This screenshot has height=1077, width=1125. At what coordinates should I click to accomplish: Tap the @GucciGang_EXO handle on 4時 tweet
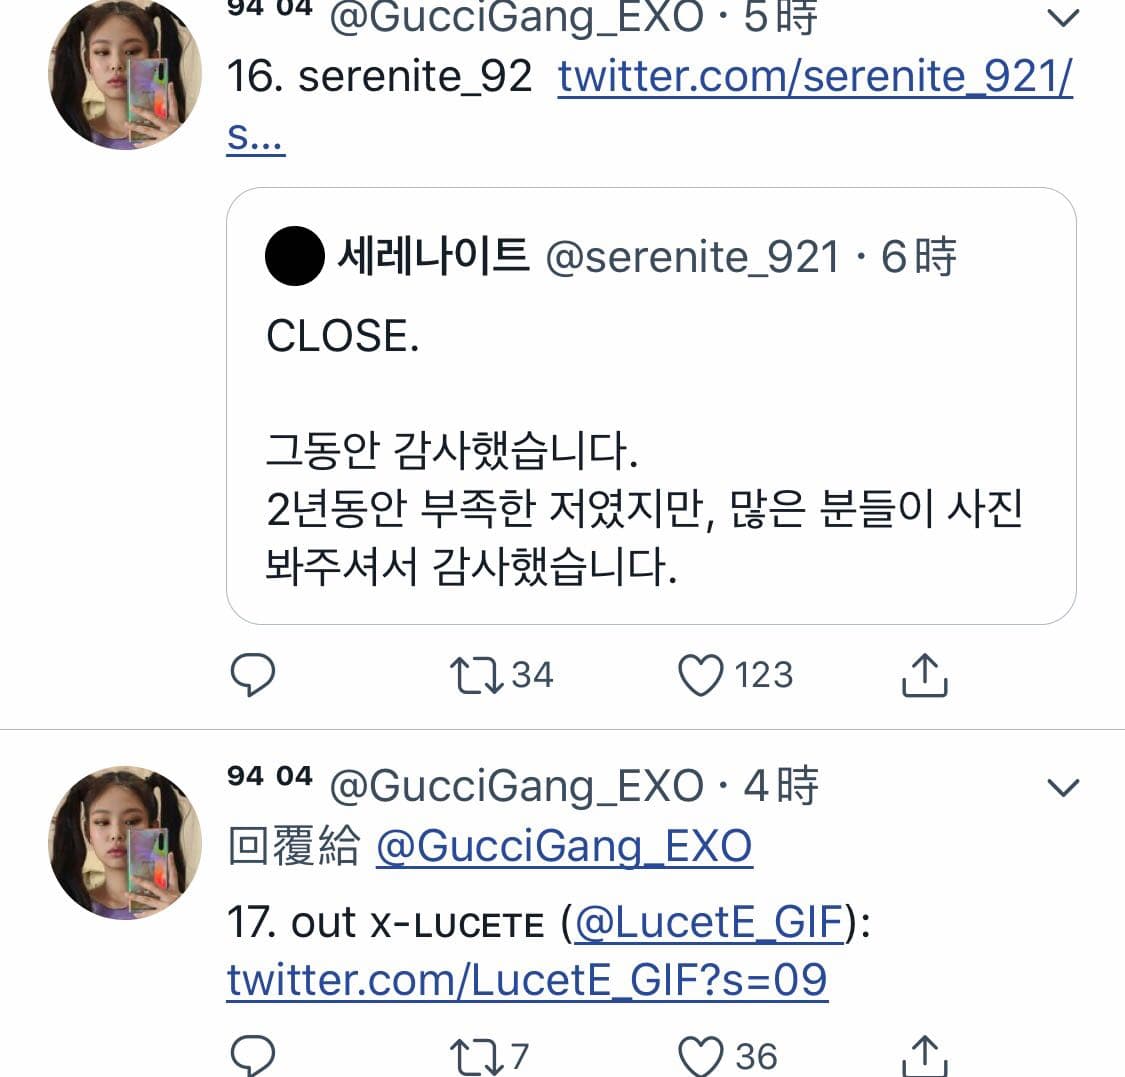pos(517,786)
